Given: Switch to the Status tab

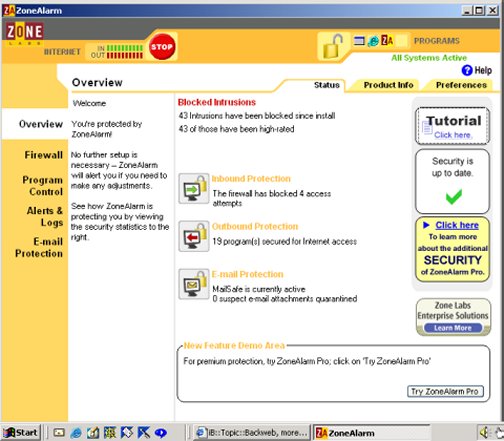Looking at the screenshot, I should [327, 85].
